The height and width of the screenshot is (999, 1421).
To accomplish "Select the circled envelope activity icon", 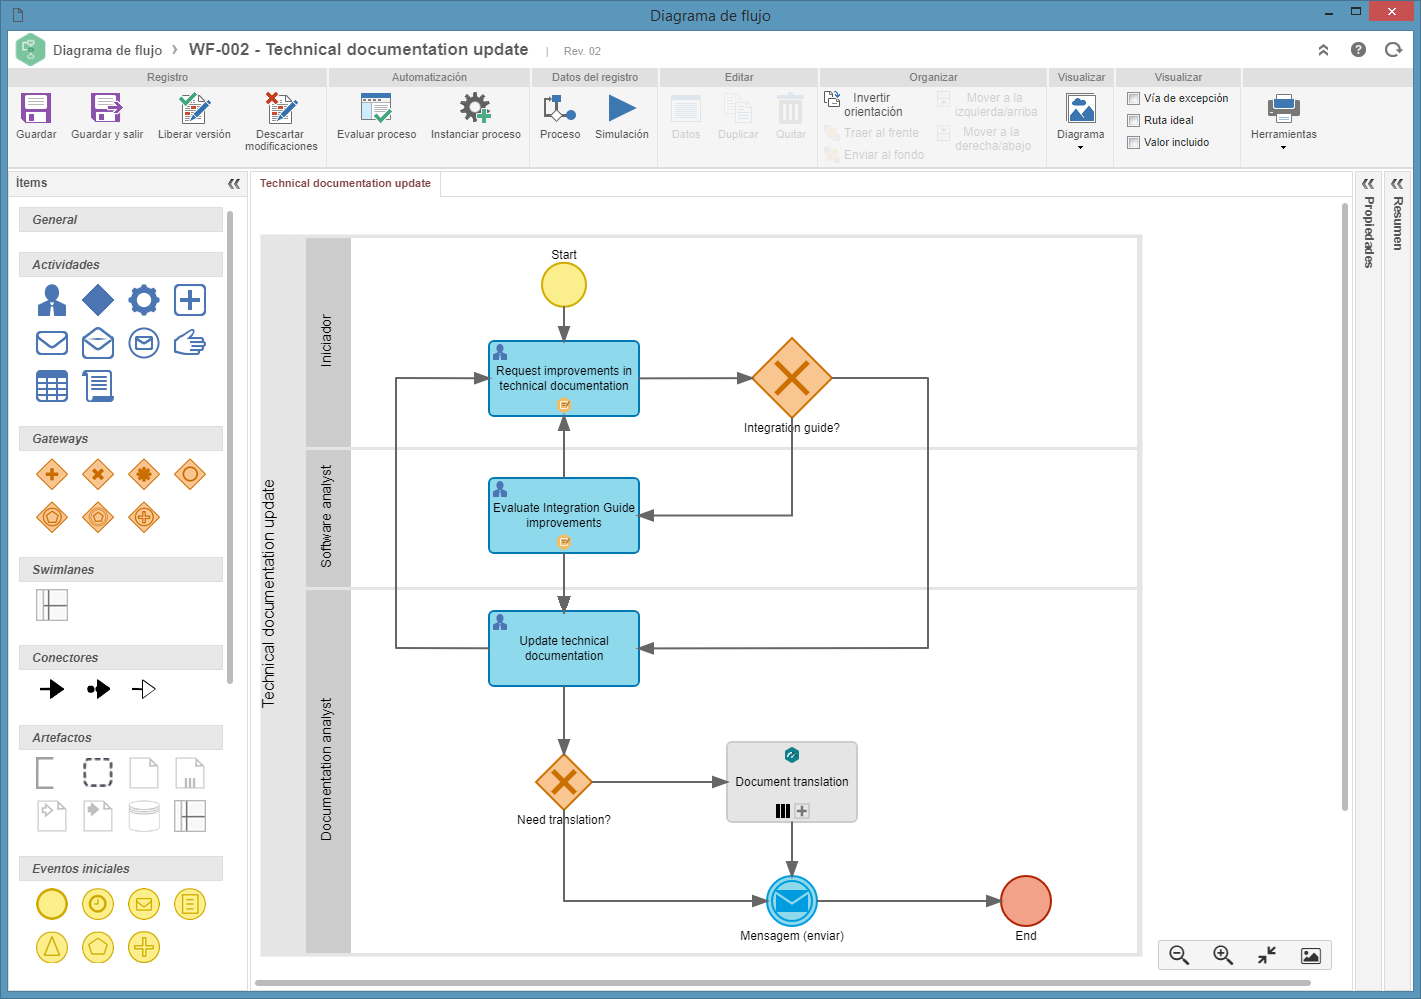I will pos(144,343).
